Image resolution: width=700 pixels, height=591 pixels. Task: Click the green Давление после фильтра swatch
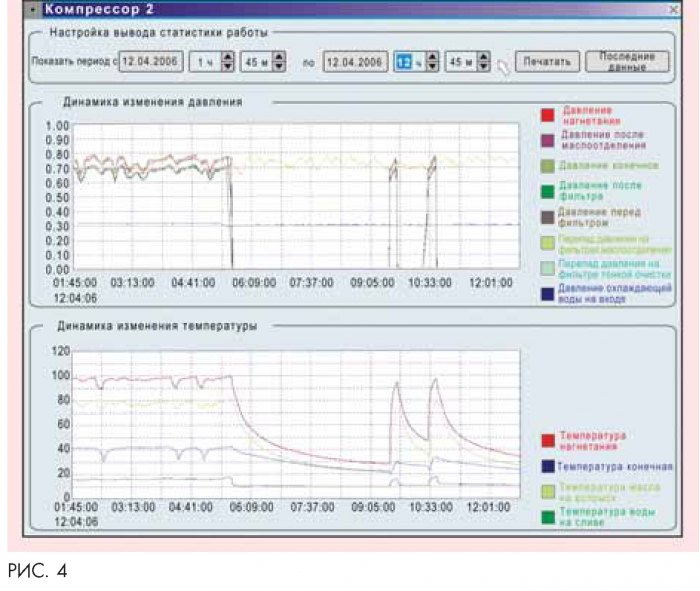coord(546,190)
